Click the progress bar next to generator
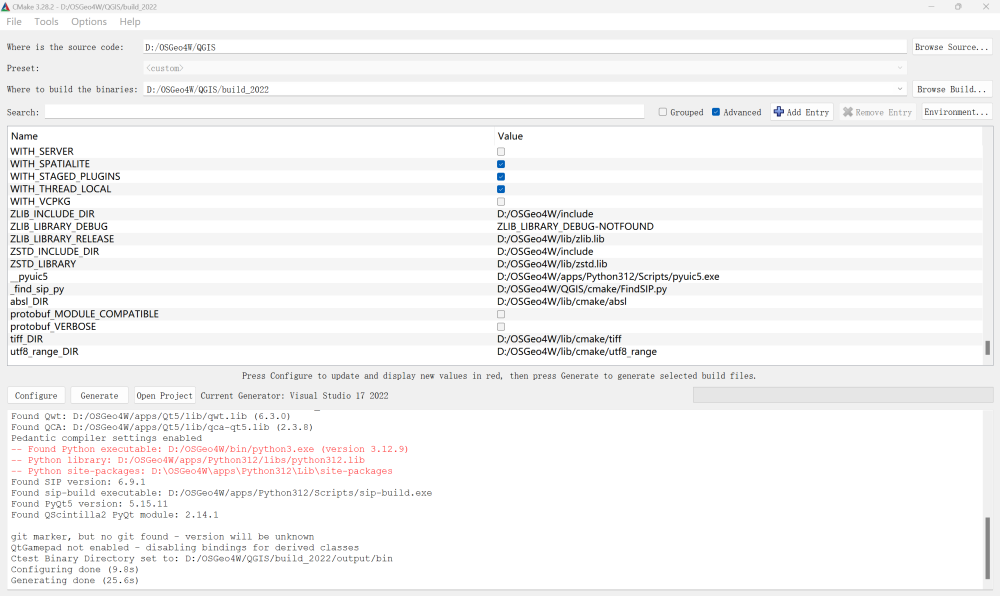Screen dimensions: 1000x596 click(843, 395)
